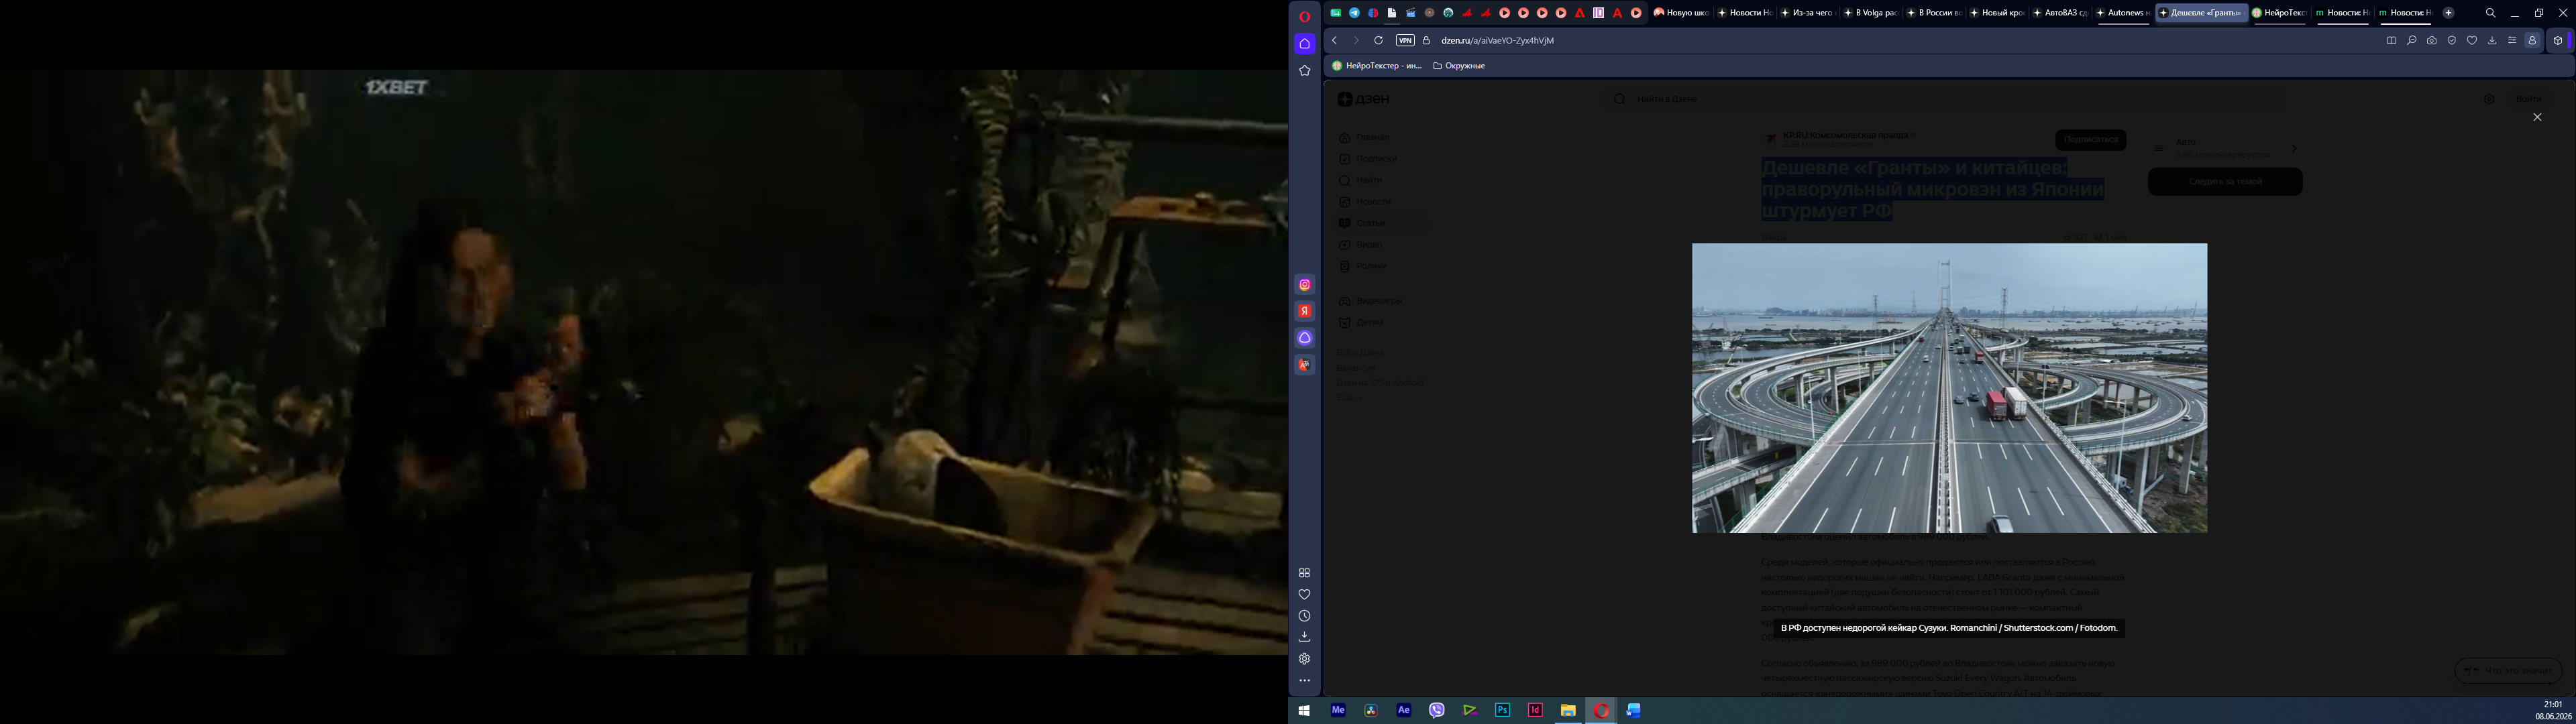The width and height of the screenshot is (2576, 724).
Task: Open bookmarks star in Opera sidebar
Action: pyautogui.click(x=1304, y=71)
